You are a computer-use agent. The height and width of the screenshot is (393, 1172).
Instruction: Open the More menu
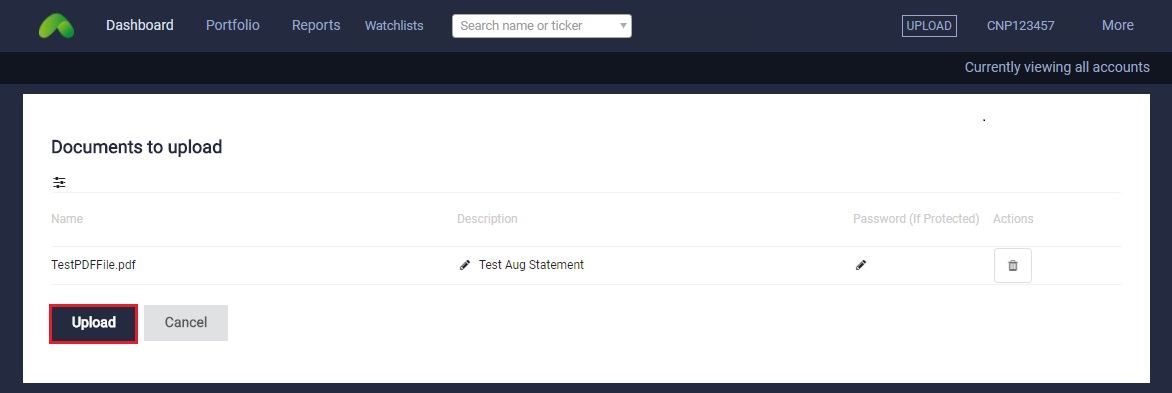pyautogui.click(x=1117, y=25)
